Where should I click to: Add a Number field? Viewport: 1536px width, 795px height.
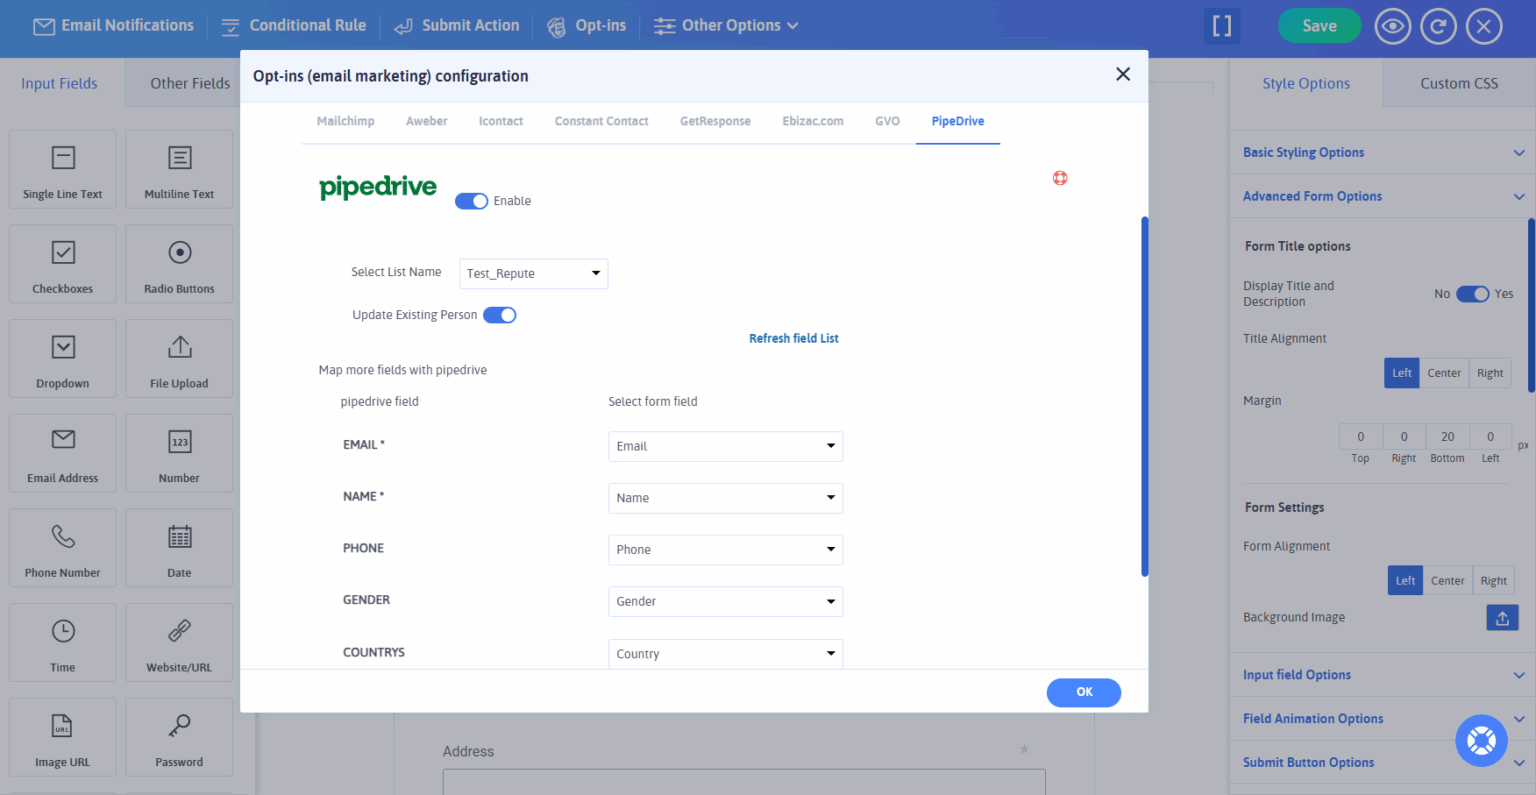click(179, 453)
